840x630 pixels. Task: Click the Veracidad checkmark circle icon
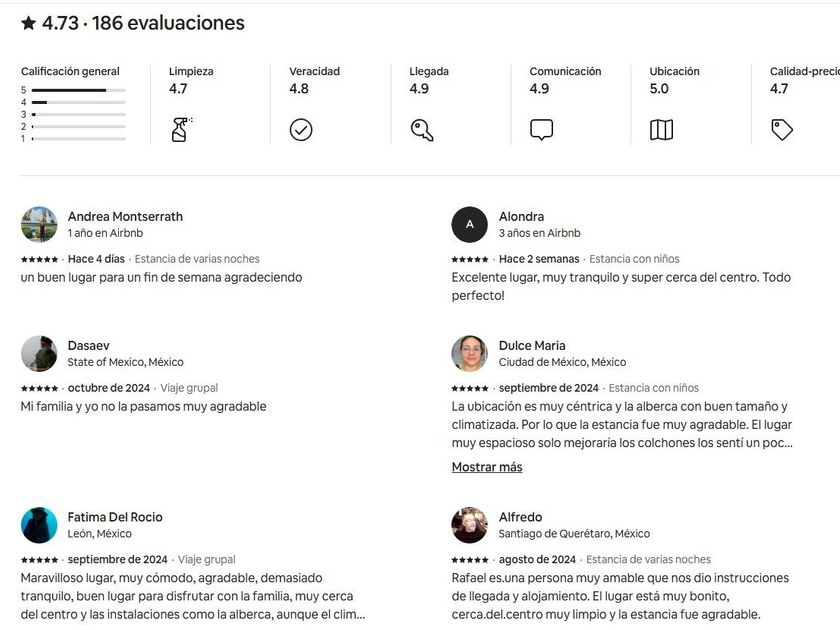[301, 129]
